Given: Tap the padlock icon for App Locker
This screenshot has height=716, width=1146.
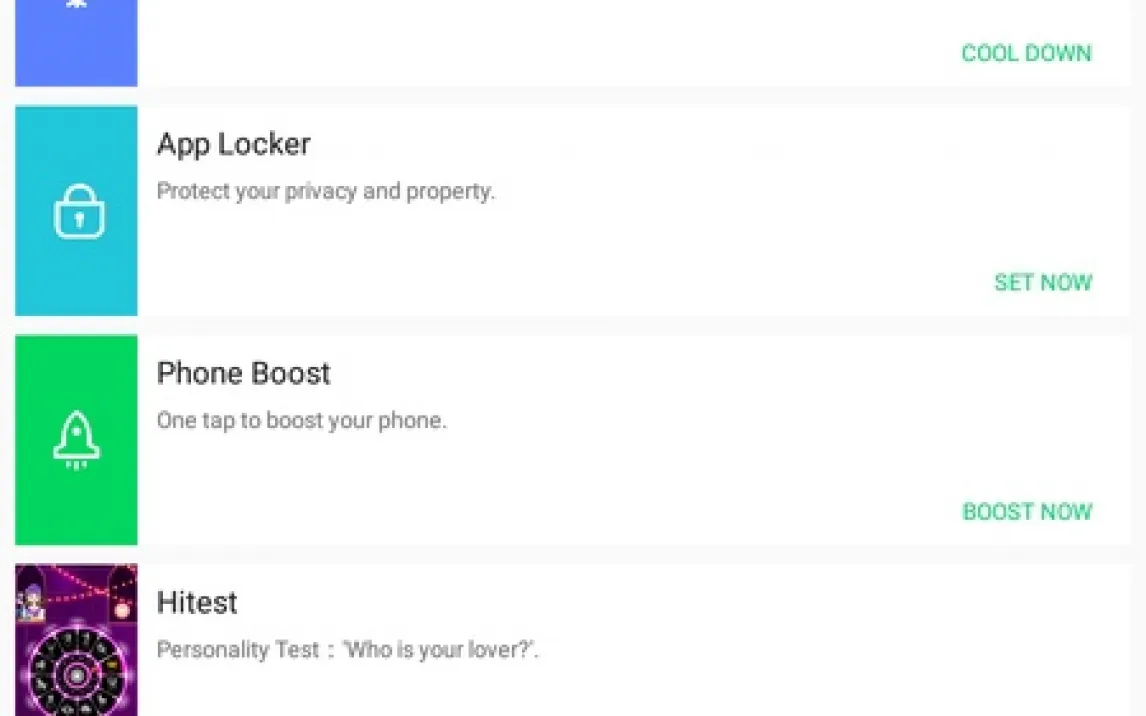Looking at the screenshot, I should 78,211.
